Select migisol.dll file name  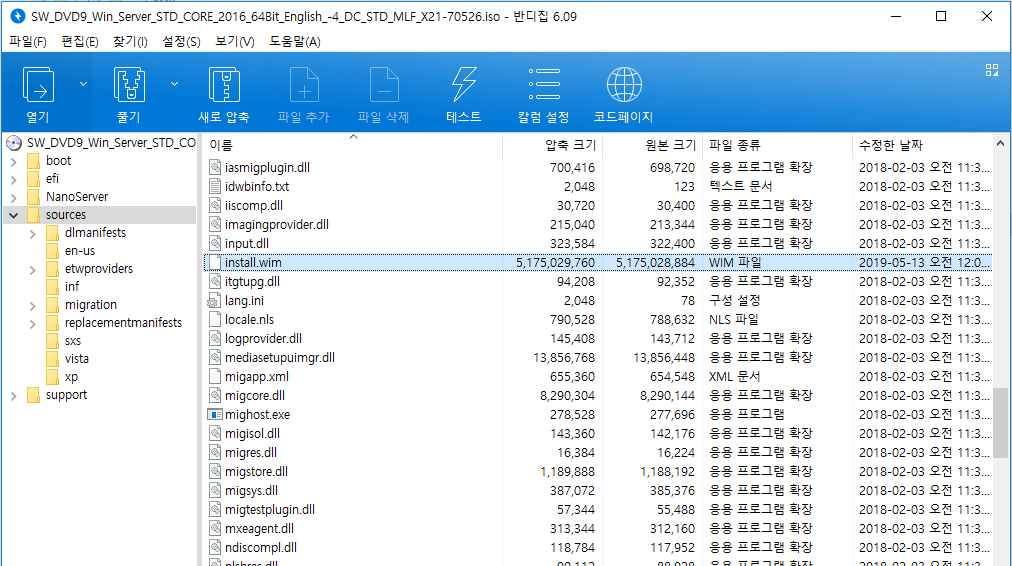pos(252,434)
